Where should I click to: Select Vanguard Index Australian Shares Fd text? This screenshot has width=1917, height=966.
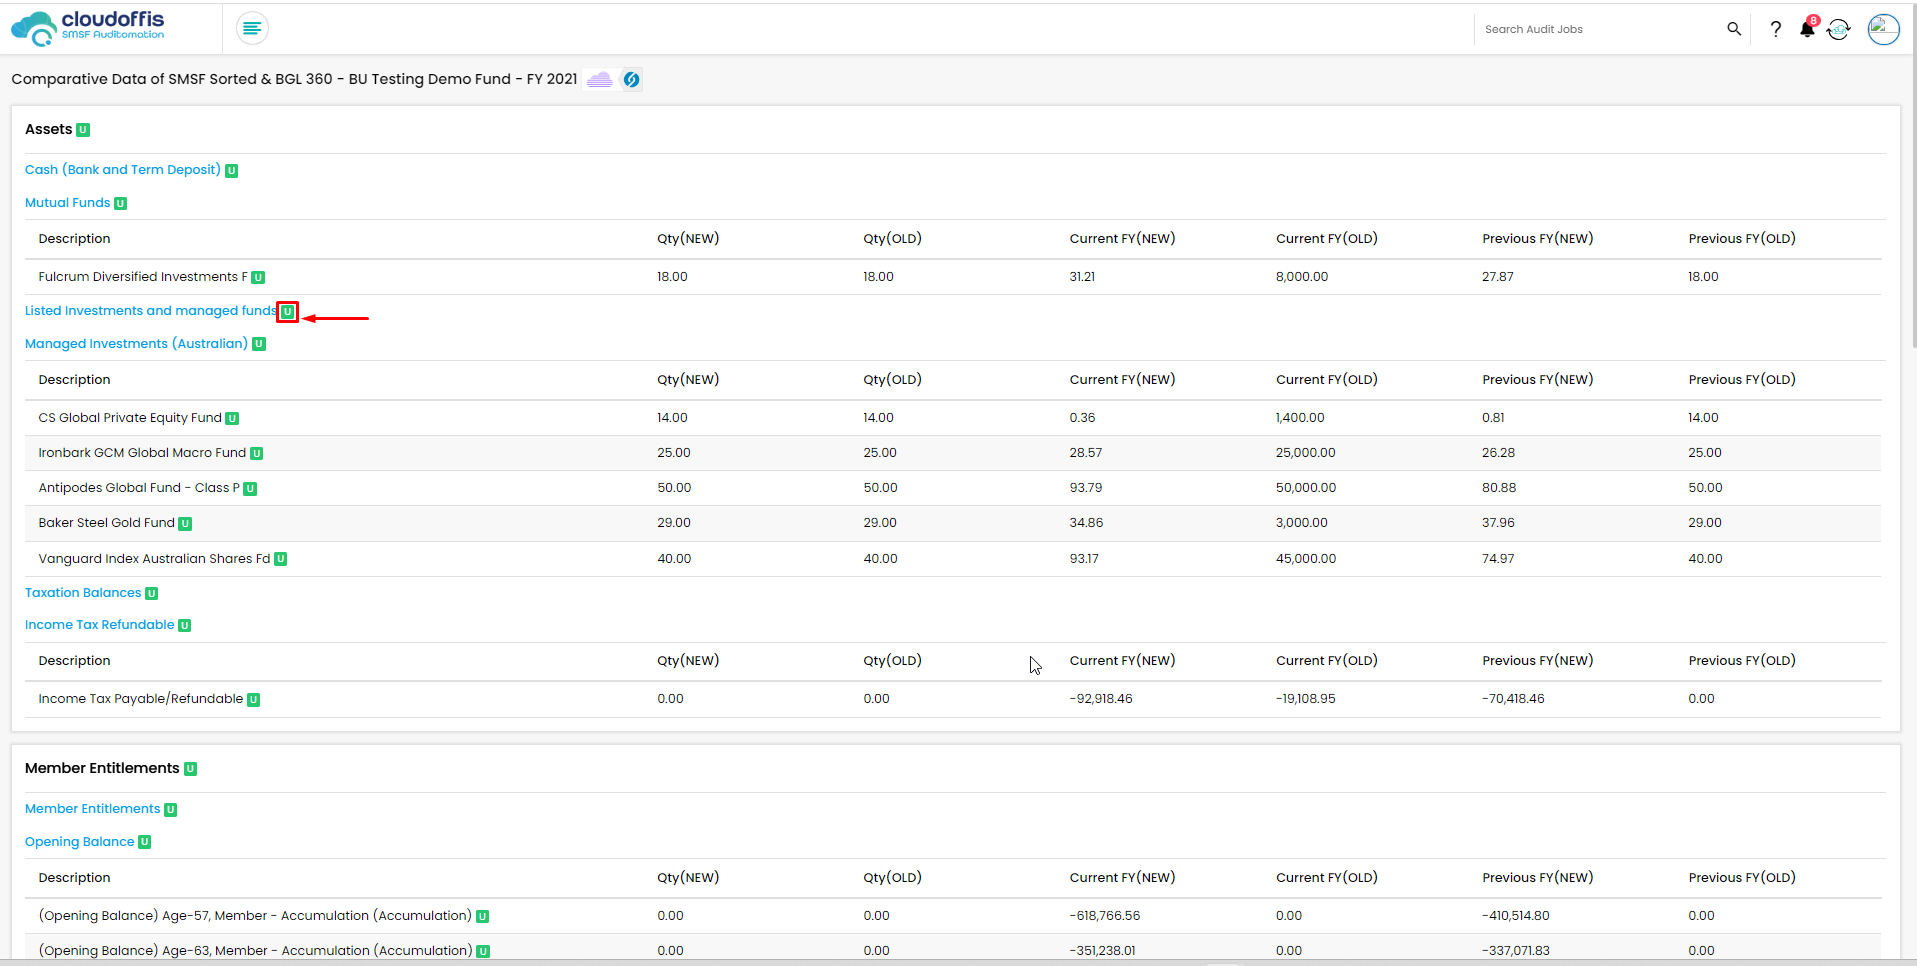(155, 559)
